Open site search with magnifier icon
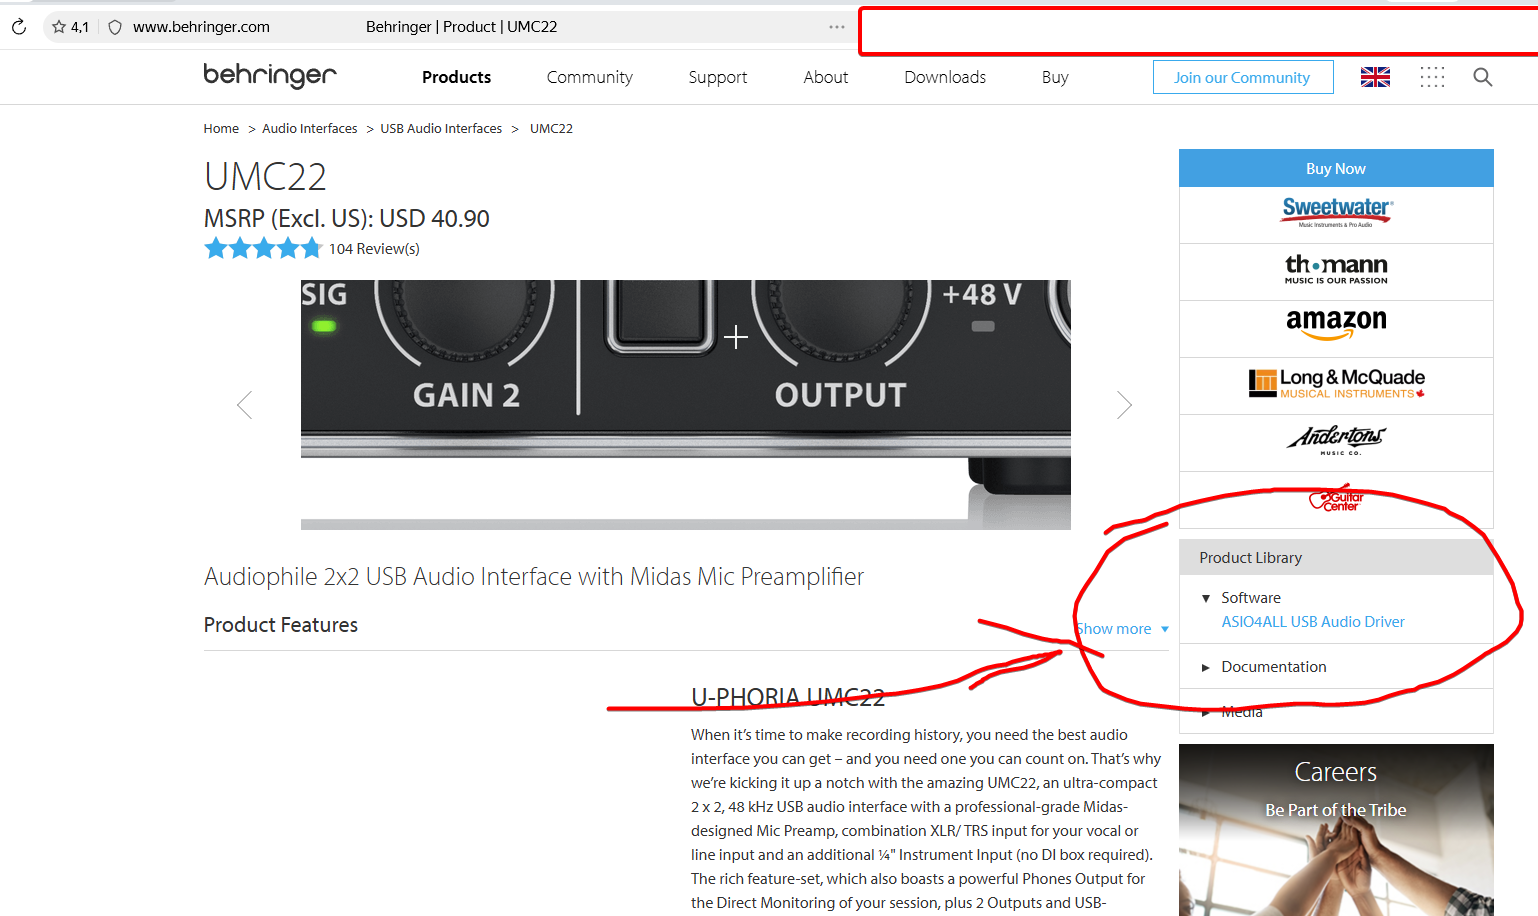This screenshot has height=916, width=1538. [1483, 77]
